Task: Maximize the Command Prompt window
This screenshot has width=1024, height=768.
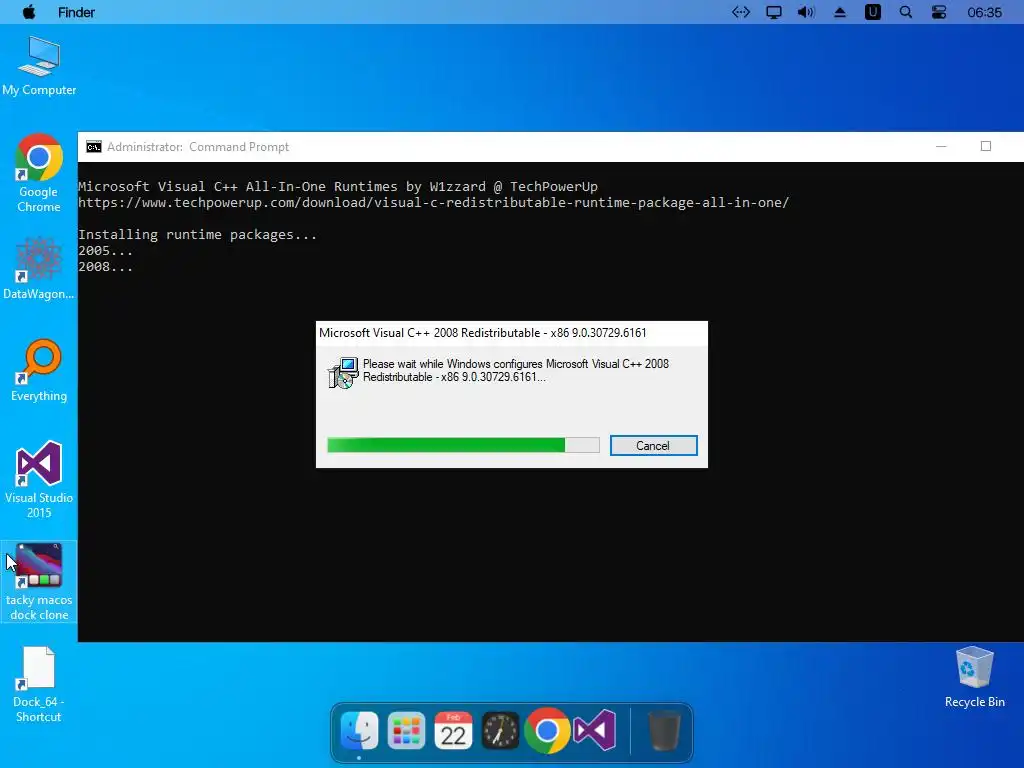Action: [x=985, y=146]
